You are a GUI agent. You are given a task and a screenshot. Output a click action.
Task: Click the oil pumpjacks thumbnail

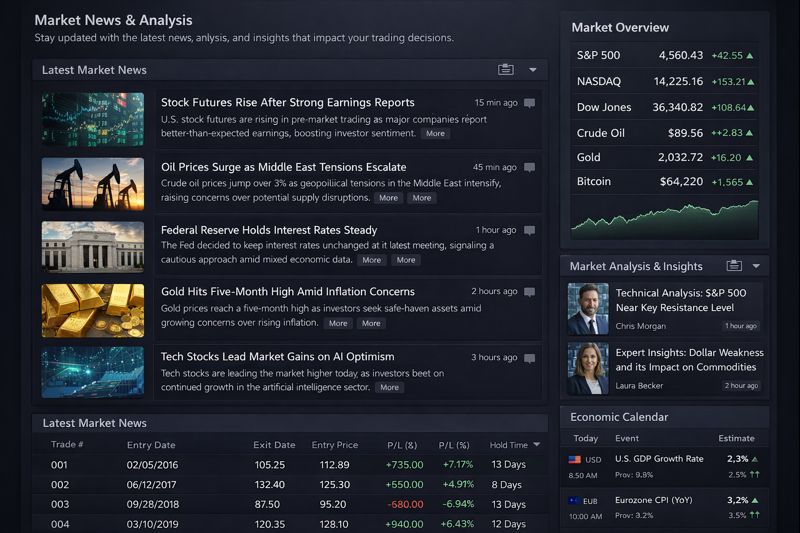click(x=93, y=184)
